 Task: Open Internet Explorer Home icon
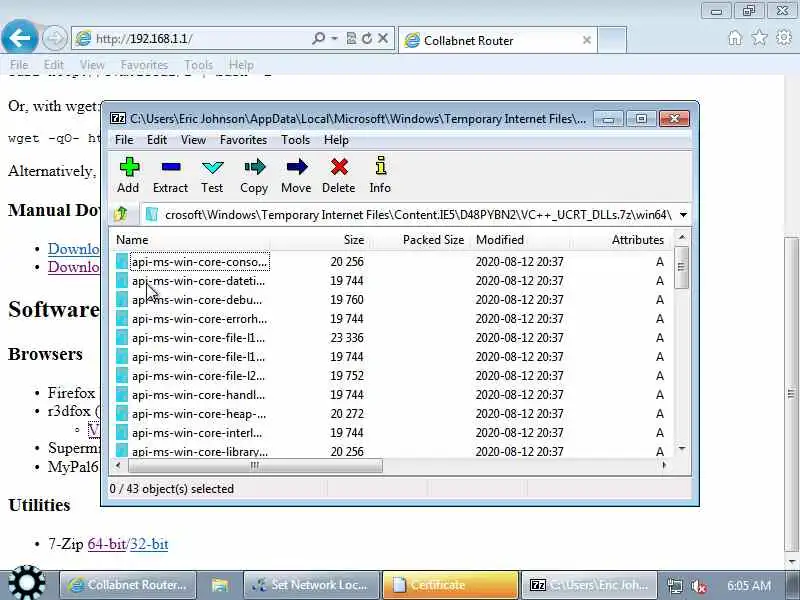point(735,38)
